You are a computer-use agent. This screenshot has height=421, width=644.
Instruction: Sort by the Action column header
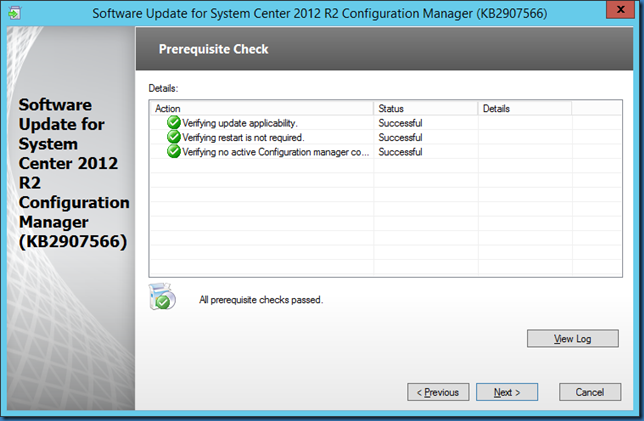(261, 108)
